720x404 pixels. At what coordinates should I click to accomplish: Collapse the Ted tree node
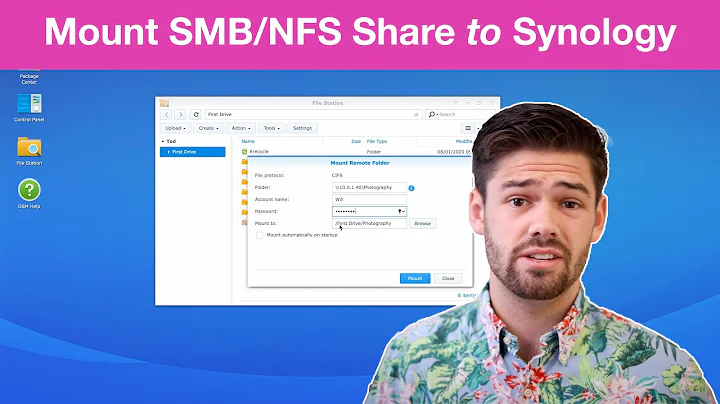pyautogui.click(x=163, y=141)
